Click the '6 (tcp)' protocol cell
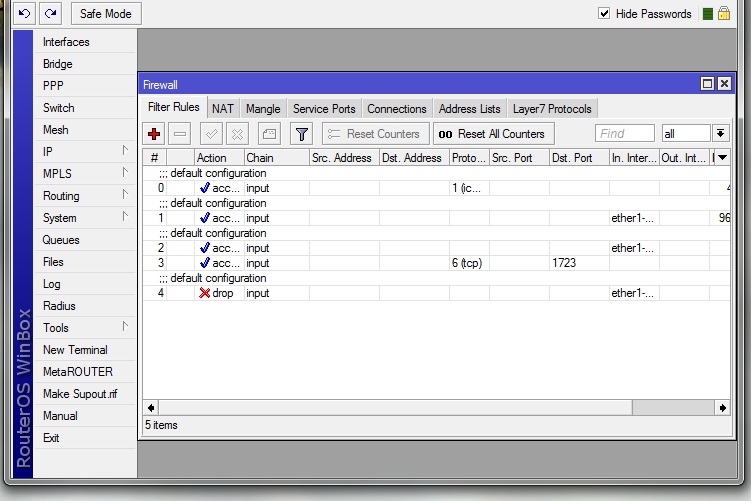 (467, 263)
